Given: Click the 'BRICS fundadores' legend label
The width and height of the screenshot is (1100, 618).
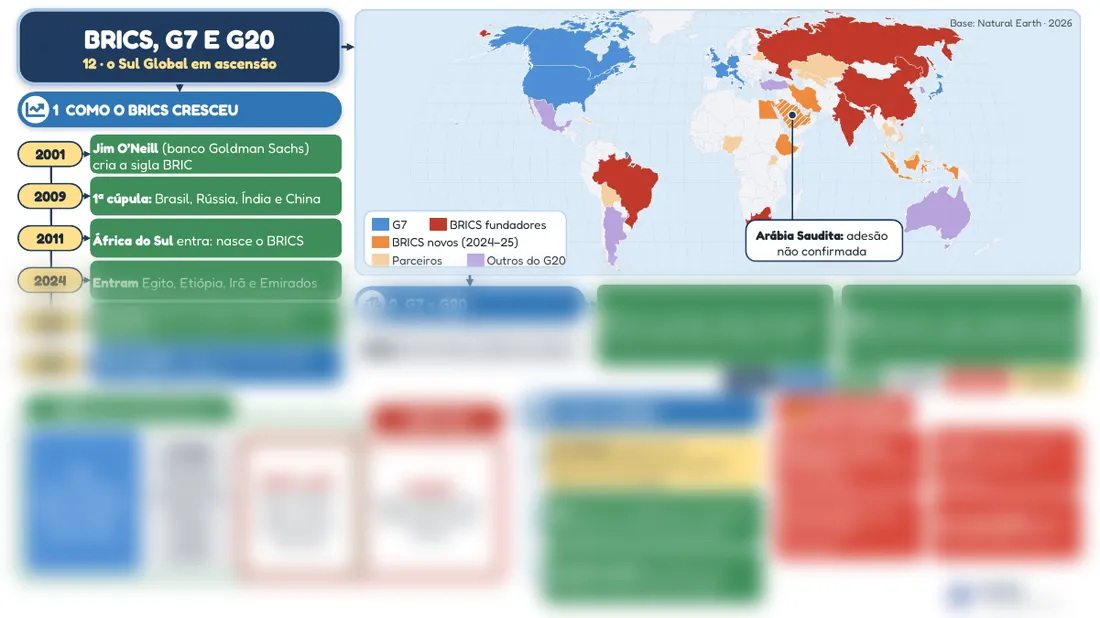Looking at the screenshot, I should (x=497, y=224).
